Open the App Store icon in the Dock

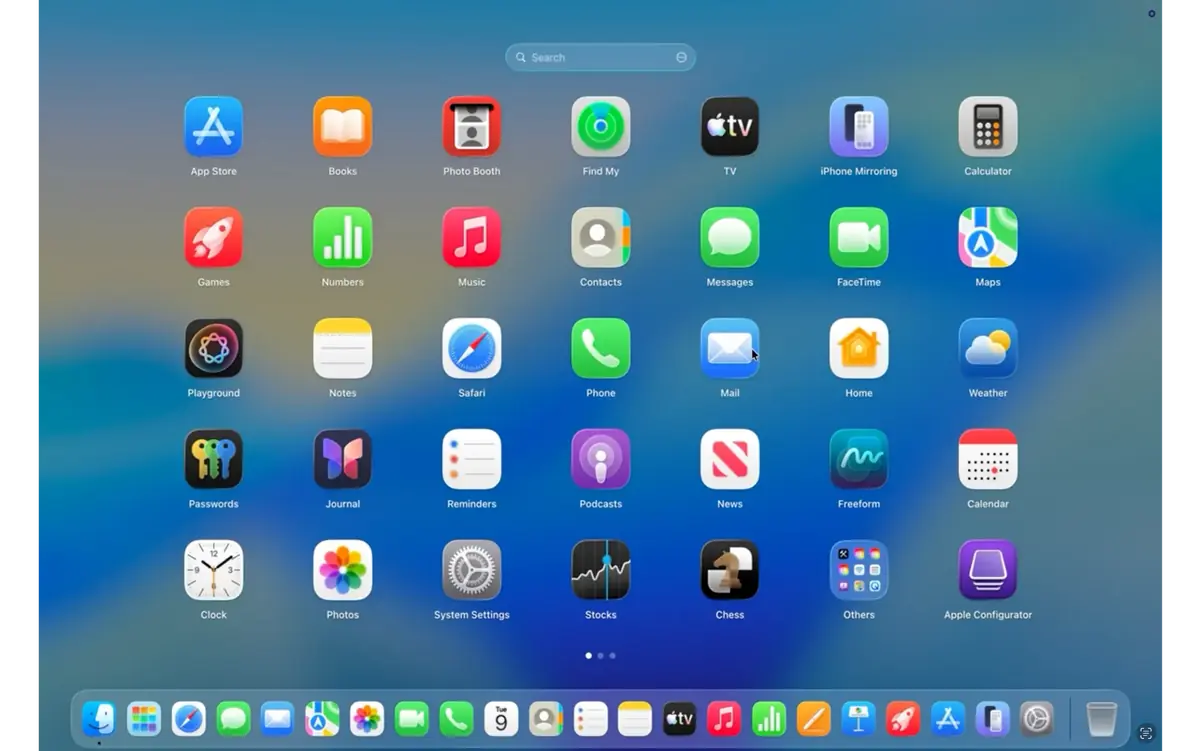[x=947, y=719]
